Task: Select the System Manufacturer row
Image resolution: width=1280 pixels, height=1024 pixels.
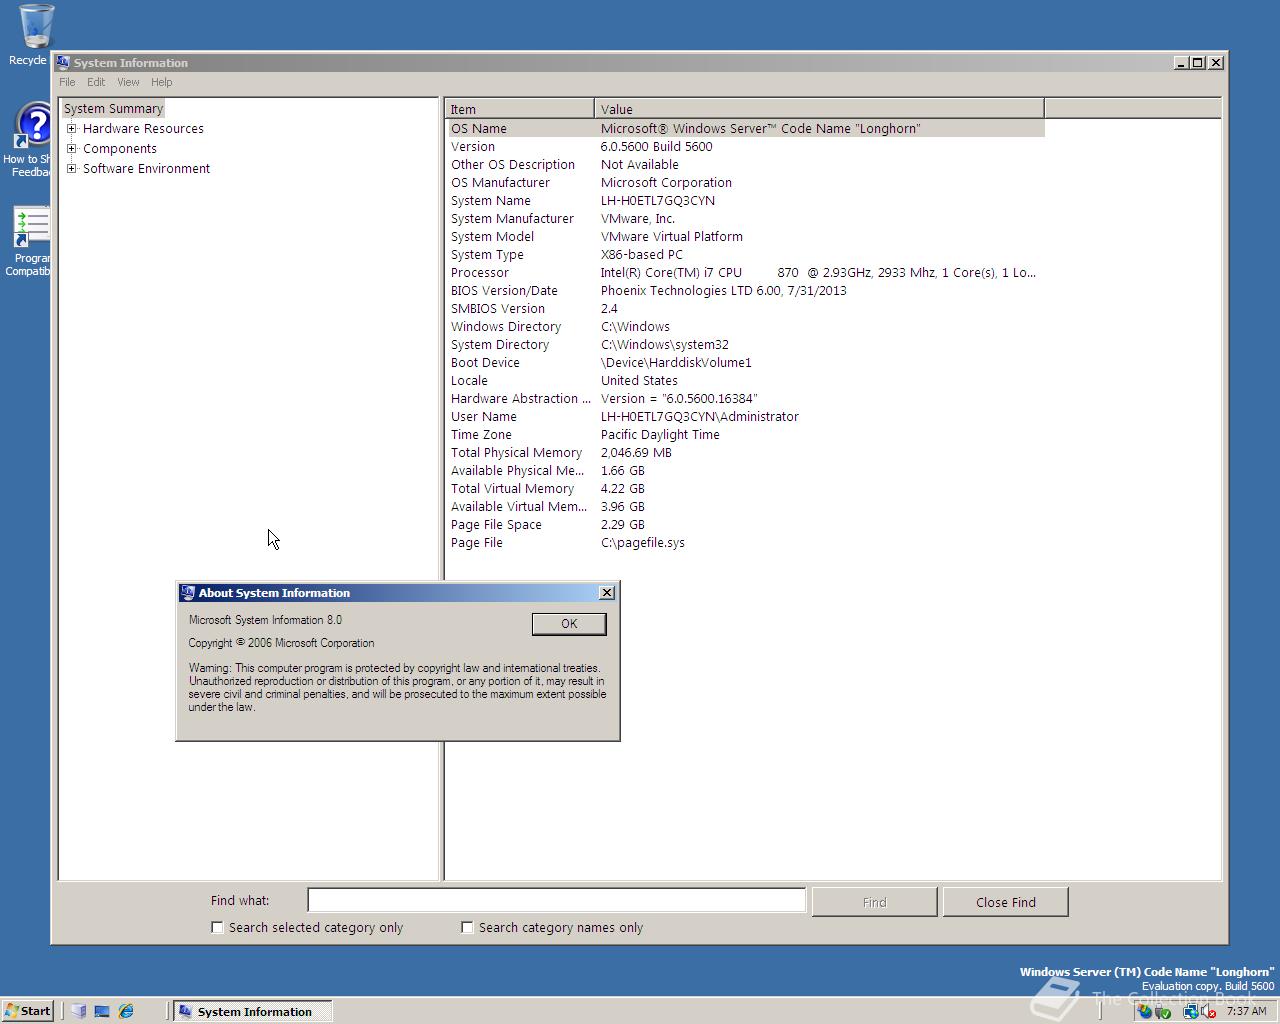Action: 745,218
